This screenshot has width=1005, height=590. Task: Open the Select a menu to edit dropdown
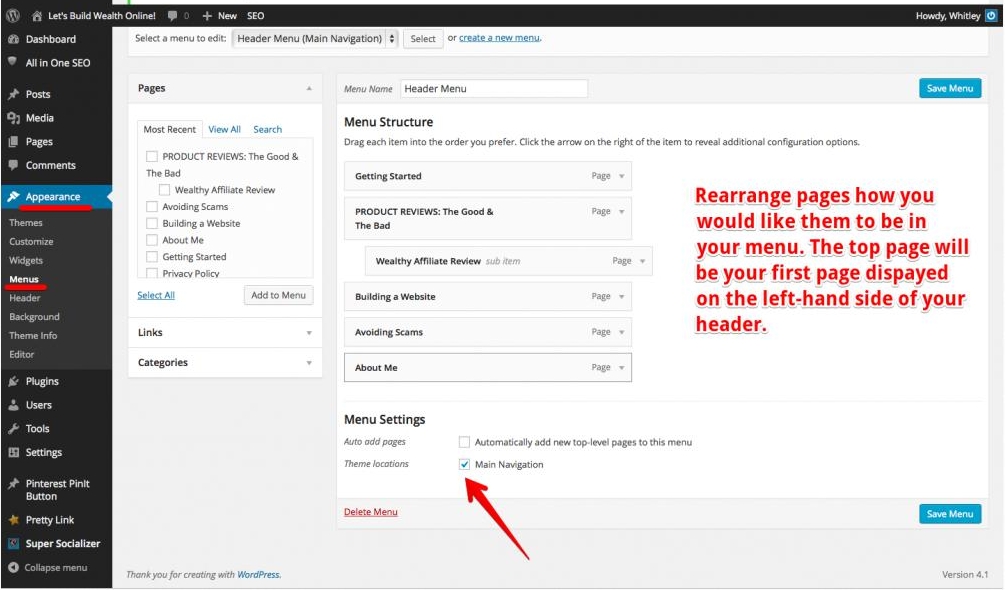(x=315, y=38)
